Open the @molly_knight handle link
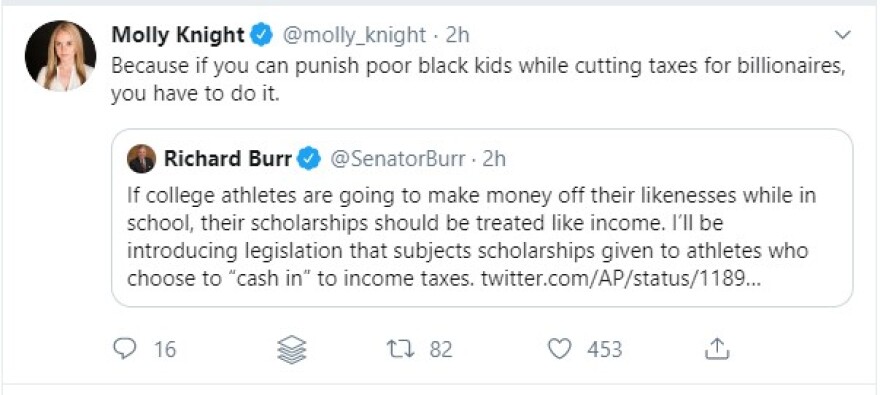The height and width of the screenshot is (395, 880). 354,35
